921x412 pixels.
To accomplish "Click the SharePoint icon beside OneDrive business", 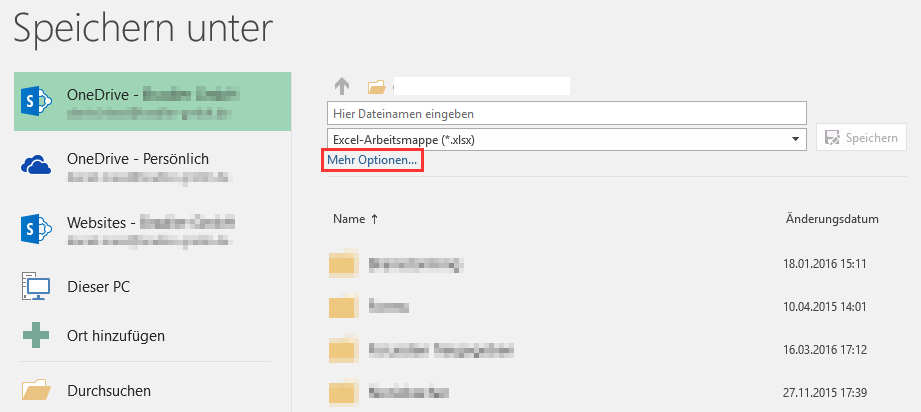I will 36,102.
